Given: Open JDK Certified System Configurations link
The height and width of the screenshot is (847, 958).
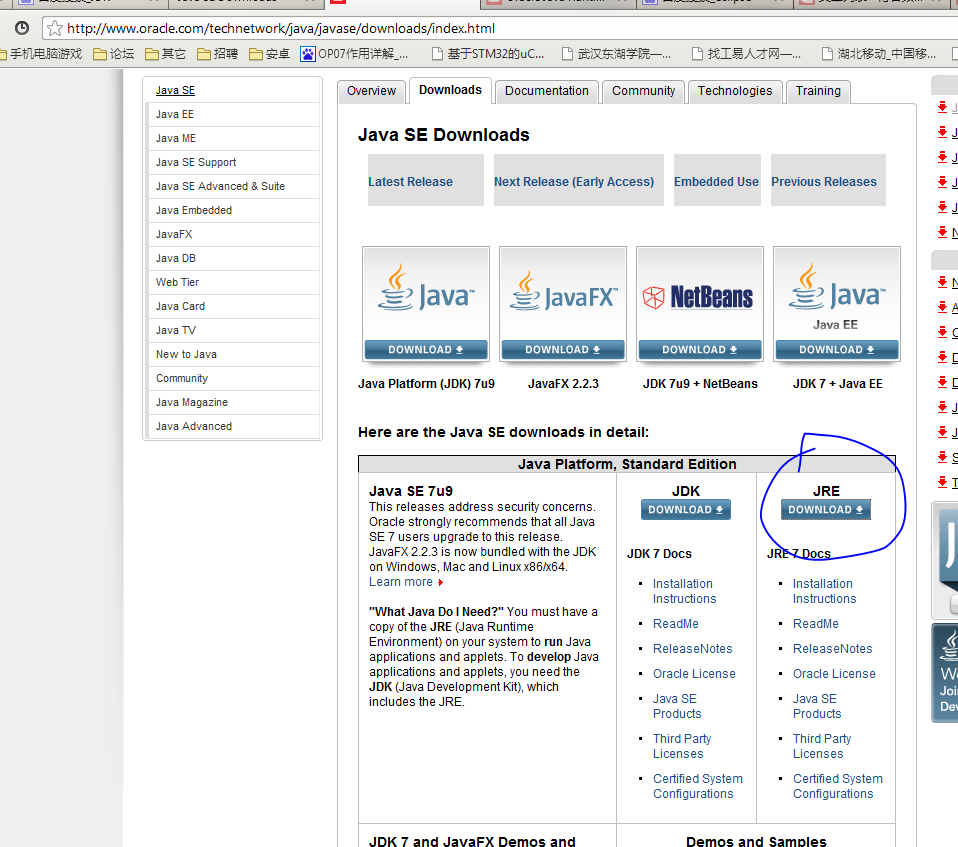Looking at the screenshot, I should point(698,786).
